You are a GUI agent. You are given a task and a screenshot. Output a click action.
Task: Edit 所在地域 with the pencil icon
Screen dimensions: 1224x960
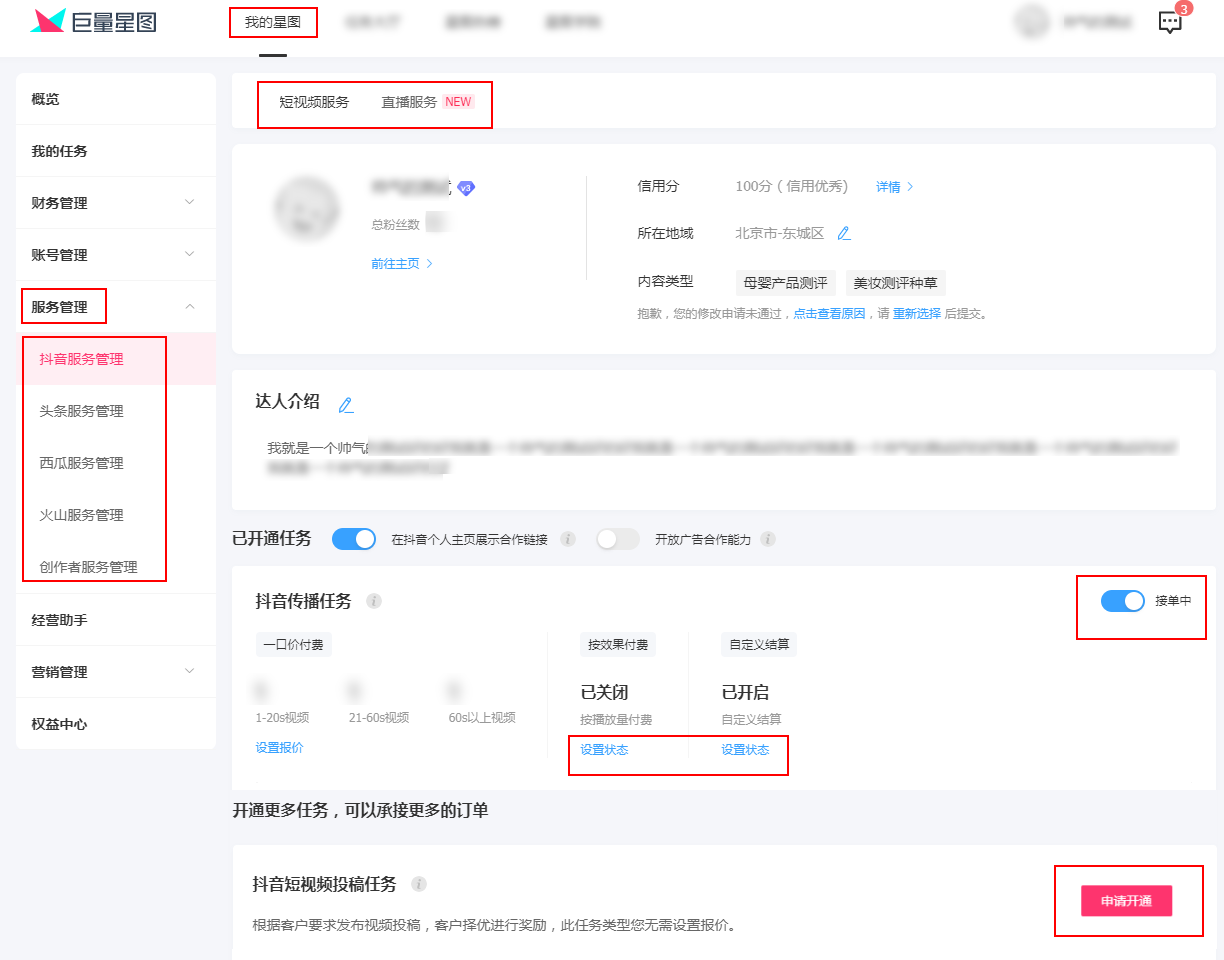[844, 233]
